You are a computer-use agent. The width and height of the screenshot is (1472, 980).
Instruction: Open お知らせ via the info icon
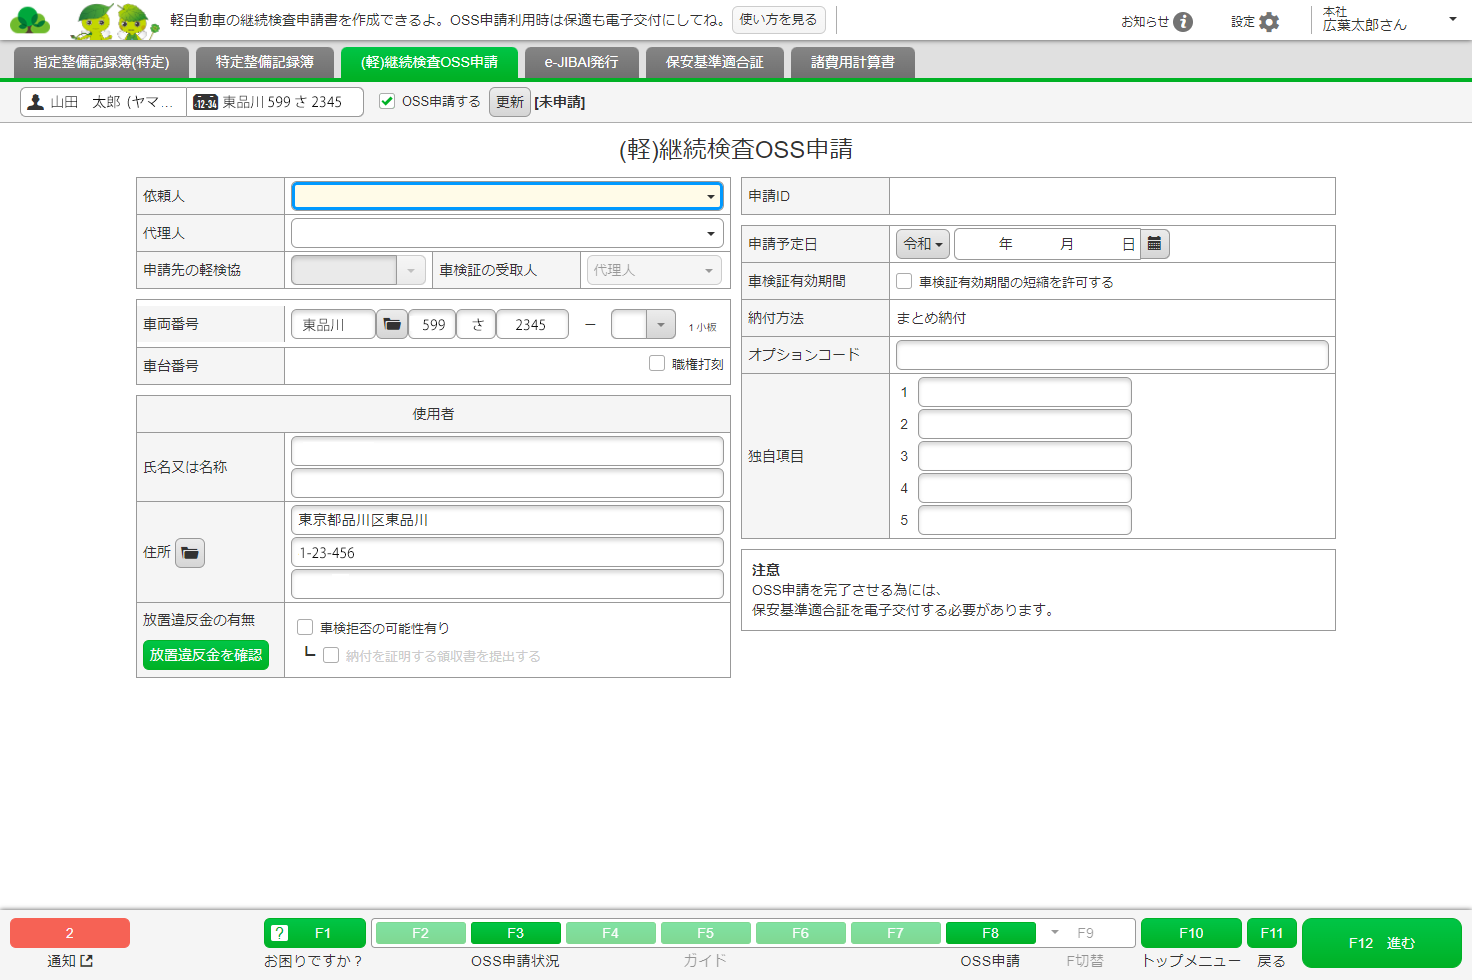1187,20
